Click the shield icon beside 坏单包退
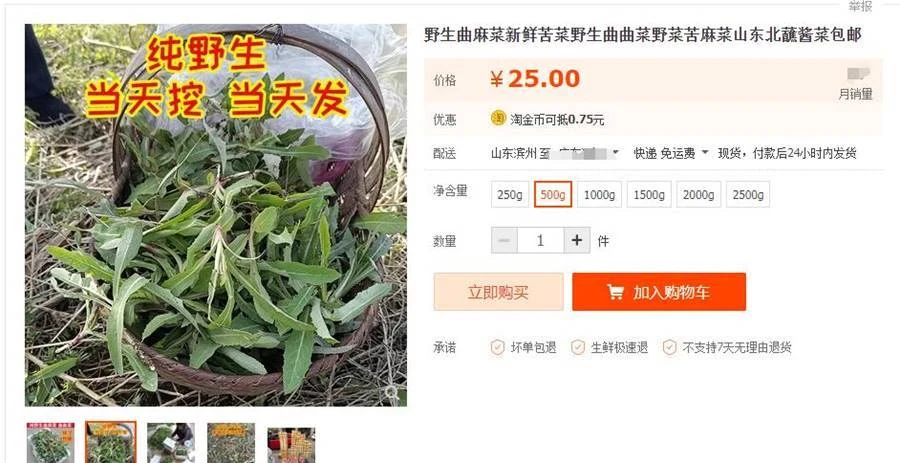The height and width of the screenshot is (463, 900). click(498, 347)
